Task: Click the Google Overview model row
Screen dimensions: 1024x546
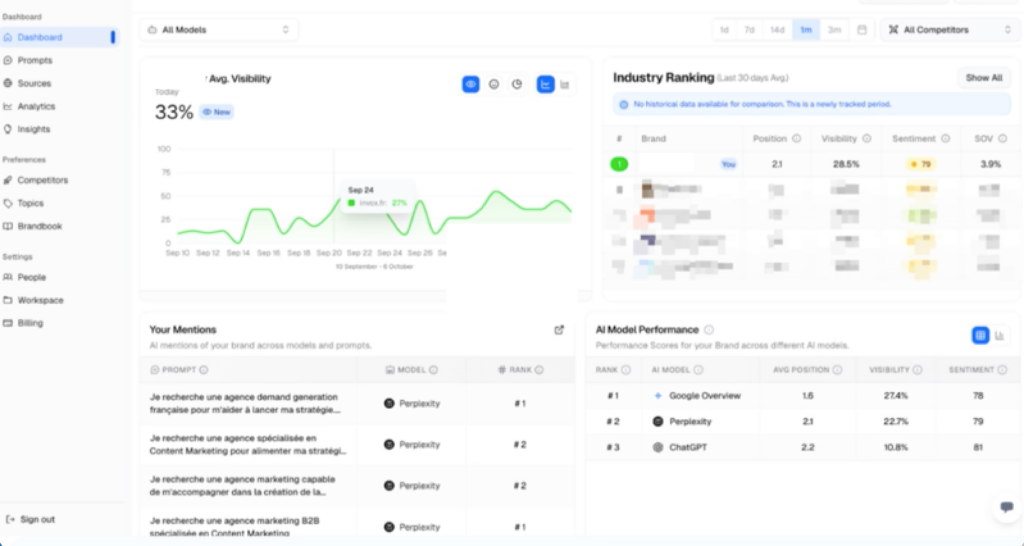Action: coord(704,396)
